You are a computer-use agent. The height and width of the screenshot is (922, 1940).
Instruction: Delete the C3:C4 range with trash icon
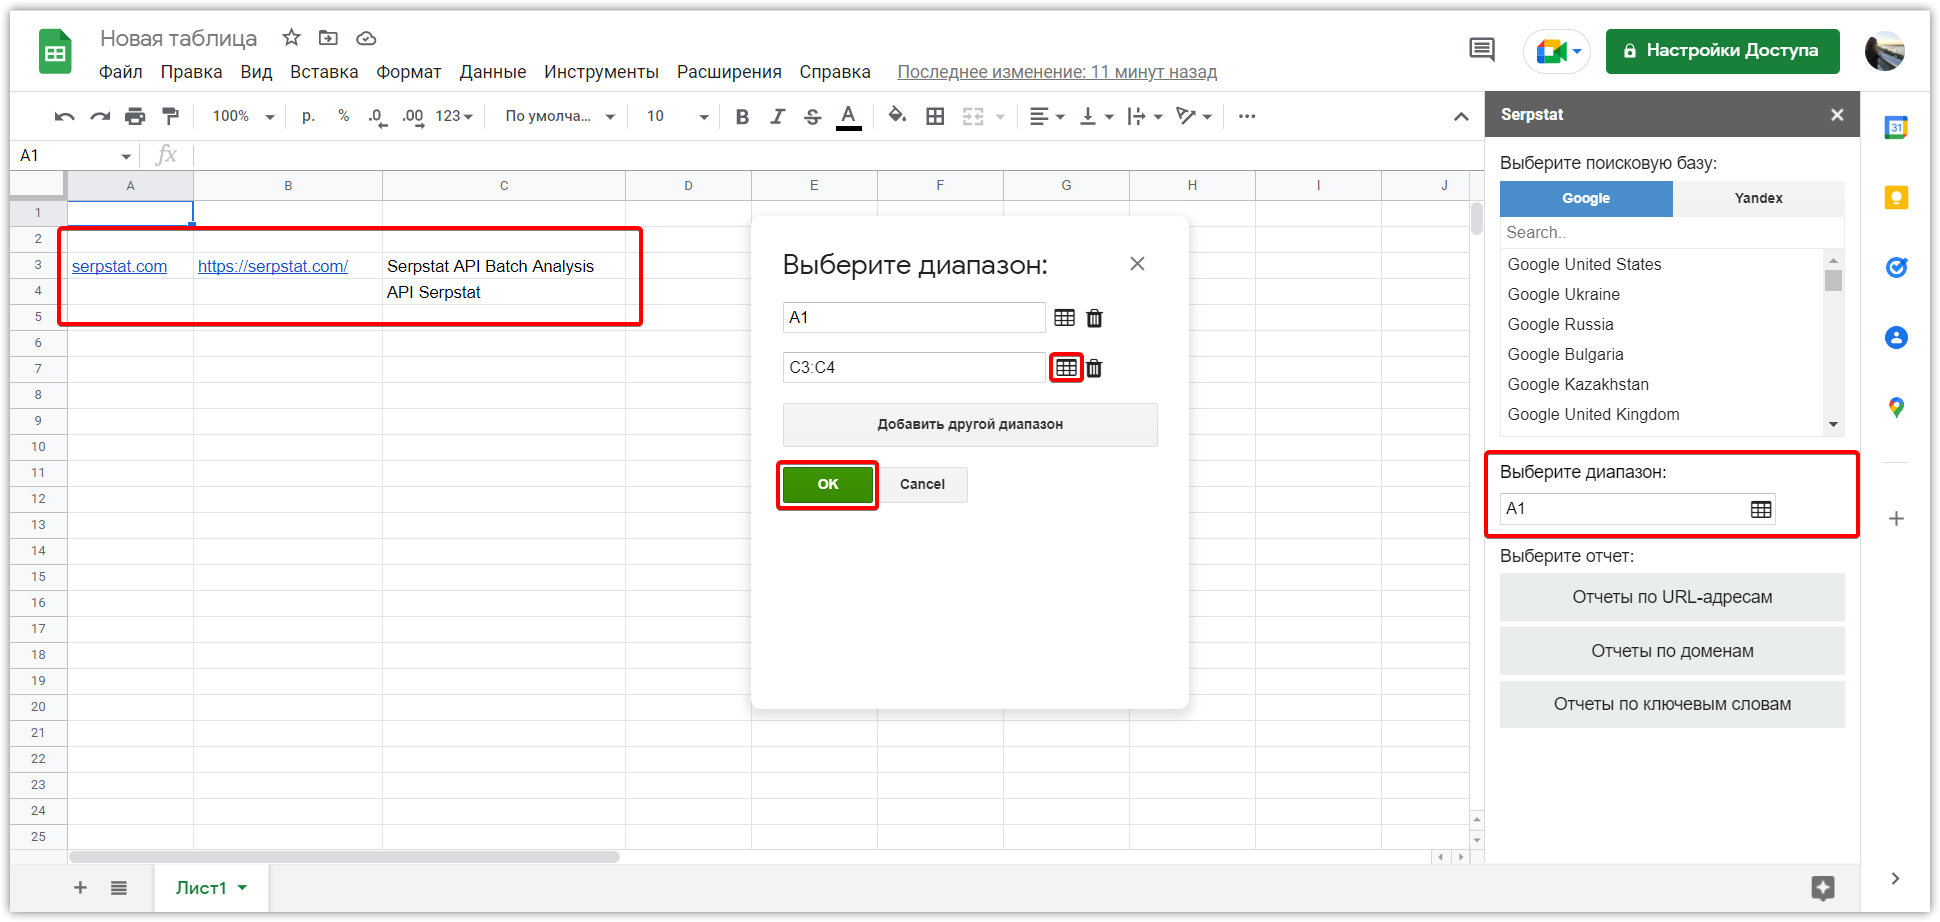[x=1095, y=368]
